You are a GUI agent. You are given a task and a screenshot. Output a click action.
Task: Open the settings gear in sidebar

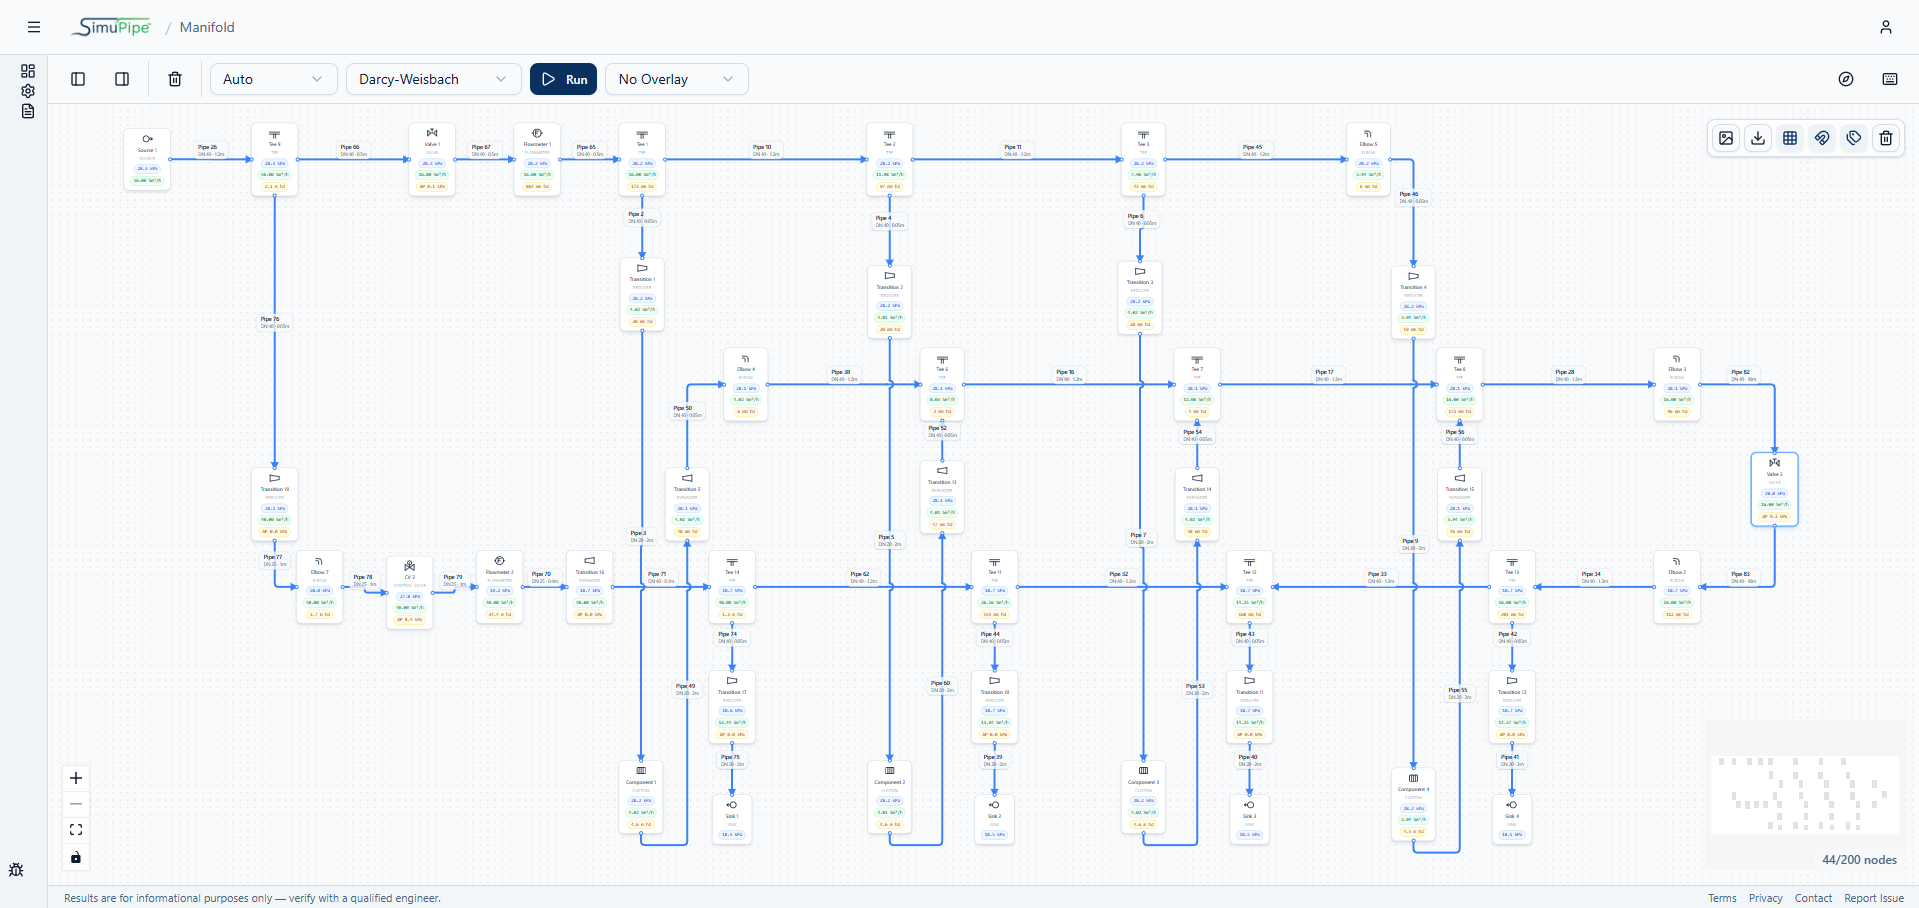coord(28,91)
